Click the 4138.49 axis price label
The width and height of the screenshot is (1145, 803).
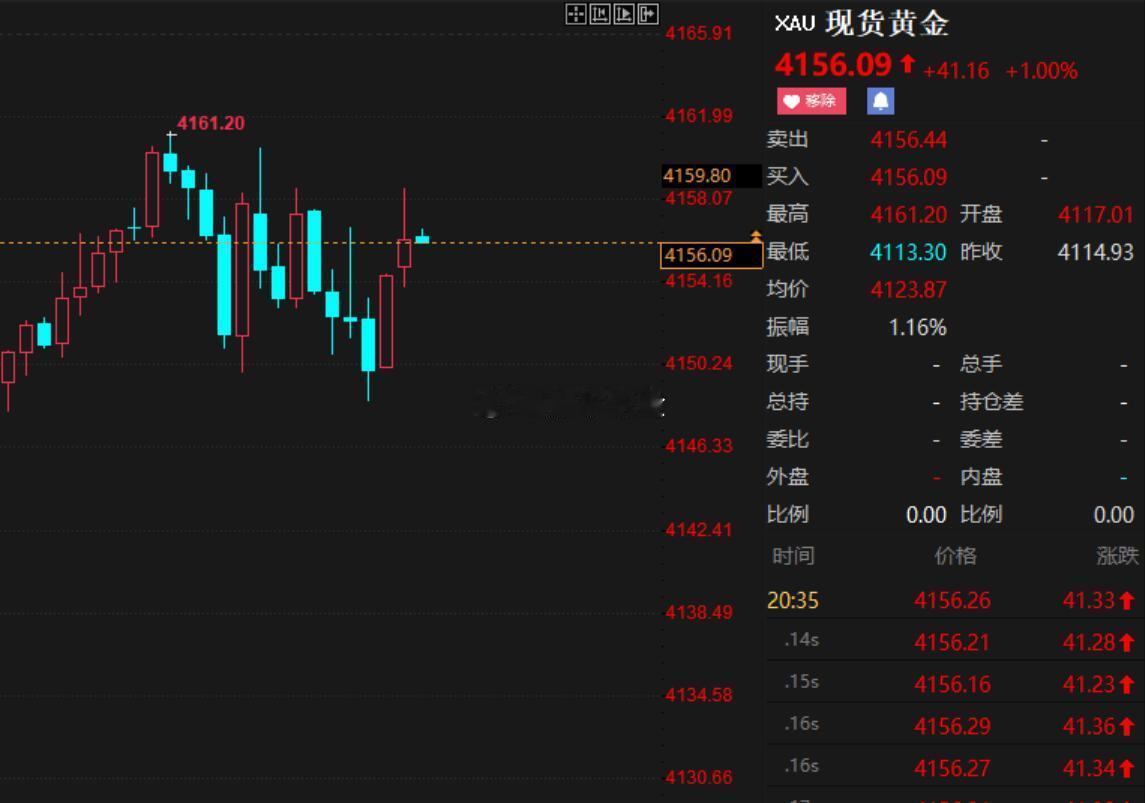(x=698, y=612)
